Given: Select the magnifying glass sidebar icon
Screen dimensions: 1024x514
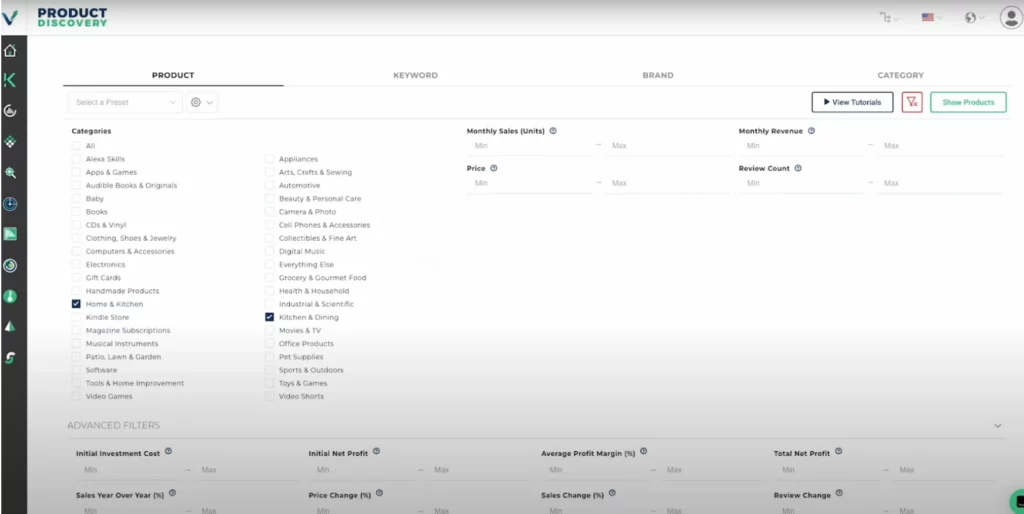Looking at the screenshot, I should (10, 173).
